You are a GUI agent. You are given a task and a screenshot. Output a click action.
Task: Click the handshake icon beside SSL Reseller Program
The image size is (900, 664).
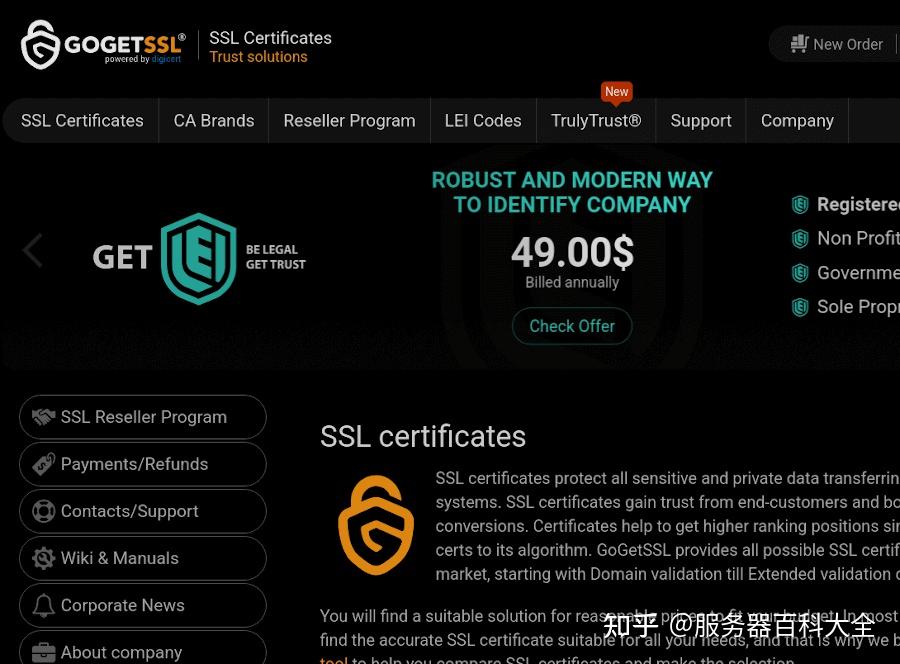43,417
